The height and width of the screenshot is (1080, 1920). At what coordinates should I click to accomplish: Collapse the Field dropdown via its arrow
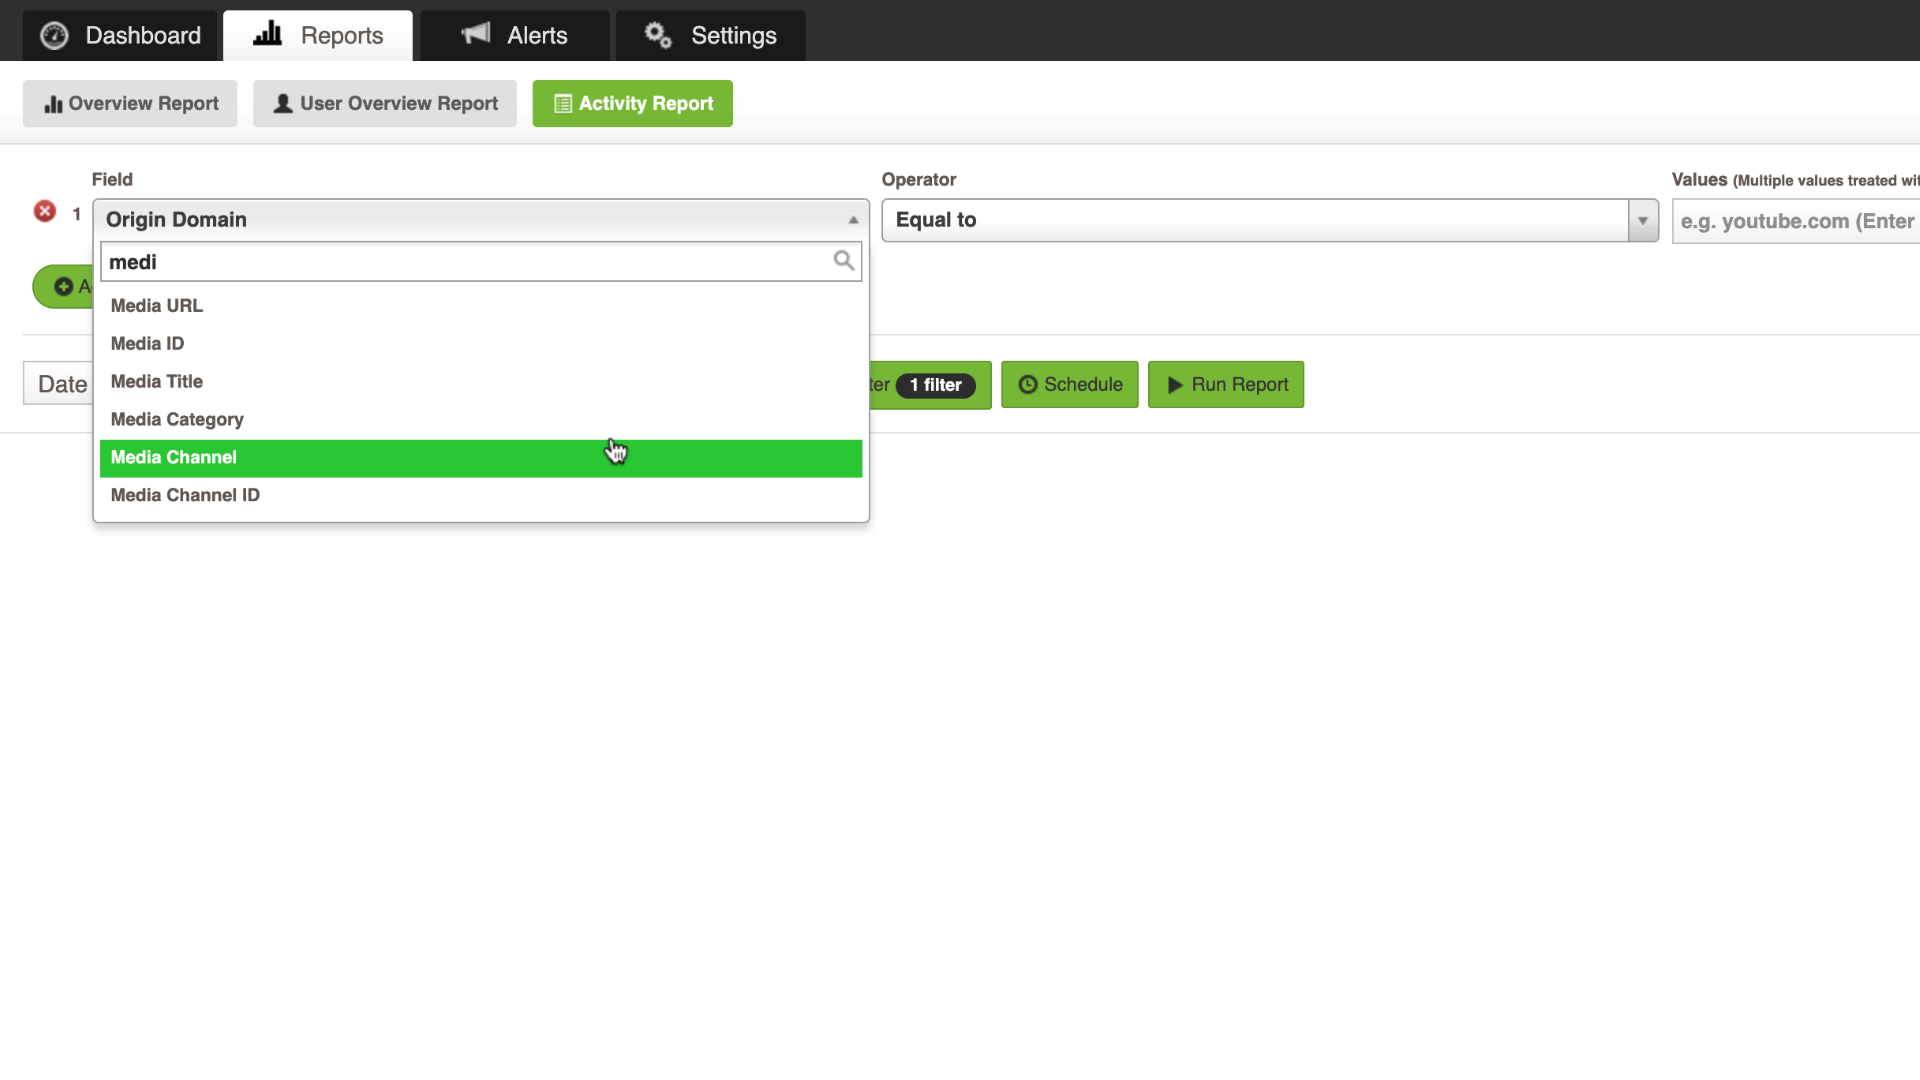tap(852, 219)
